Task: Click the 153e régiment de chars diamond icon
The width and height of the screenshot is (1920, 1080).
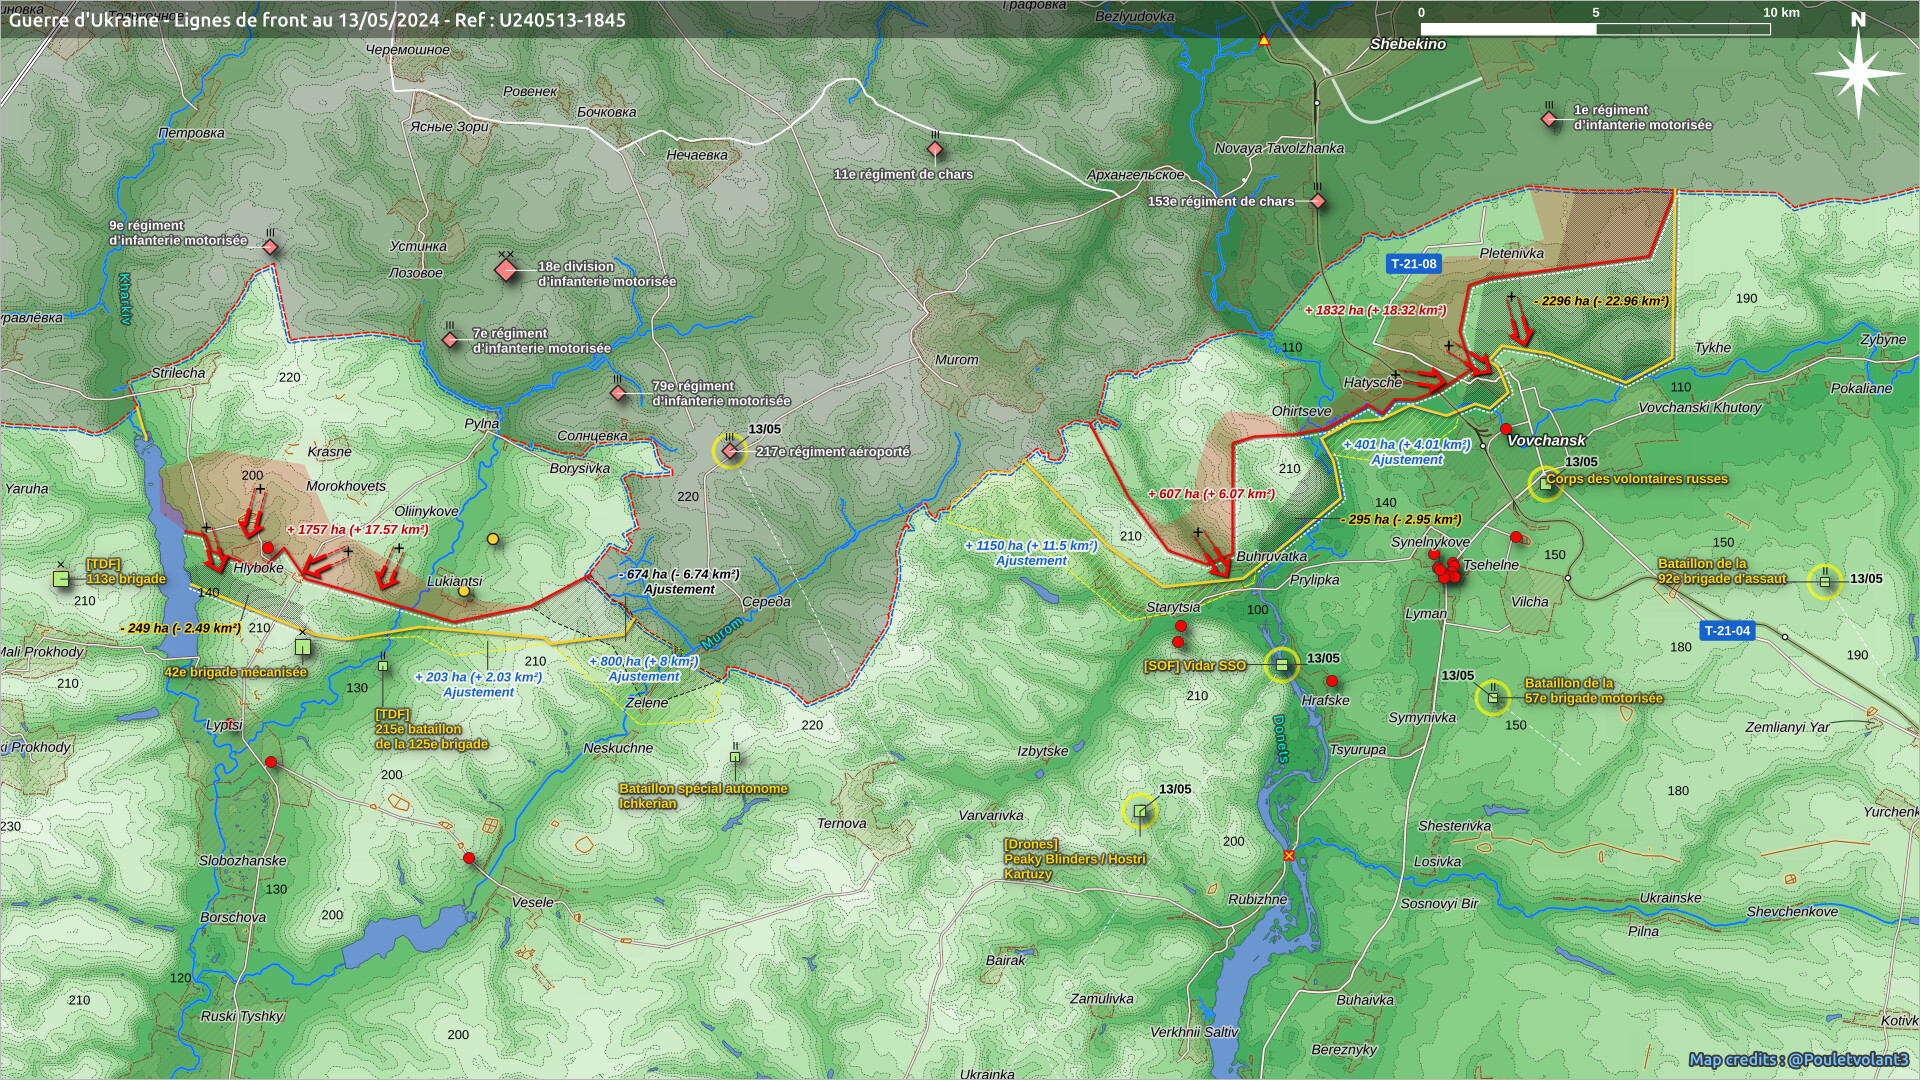Action: tap(1318, 202)
